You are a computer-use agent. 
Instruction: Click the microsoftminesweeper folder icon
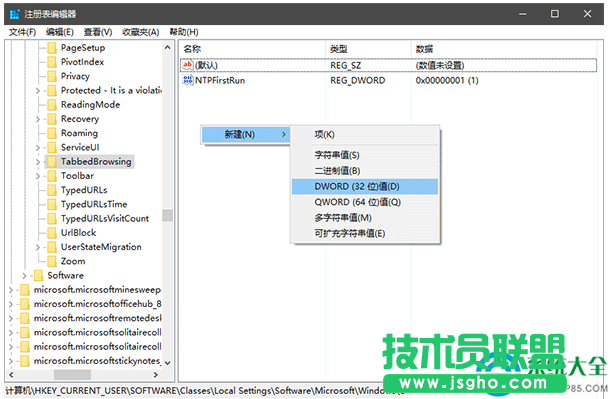pos(25,290)
